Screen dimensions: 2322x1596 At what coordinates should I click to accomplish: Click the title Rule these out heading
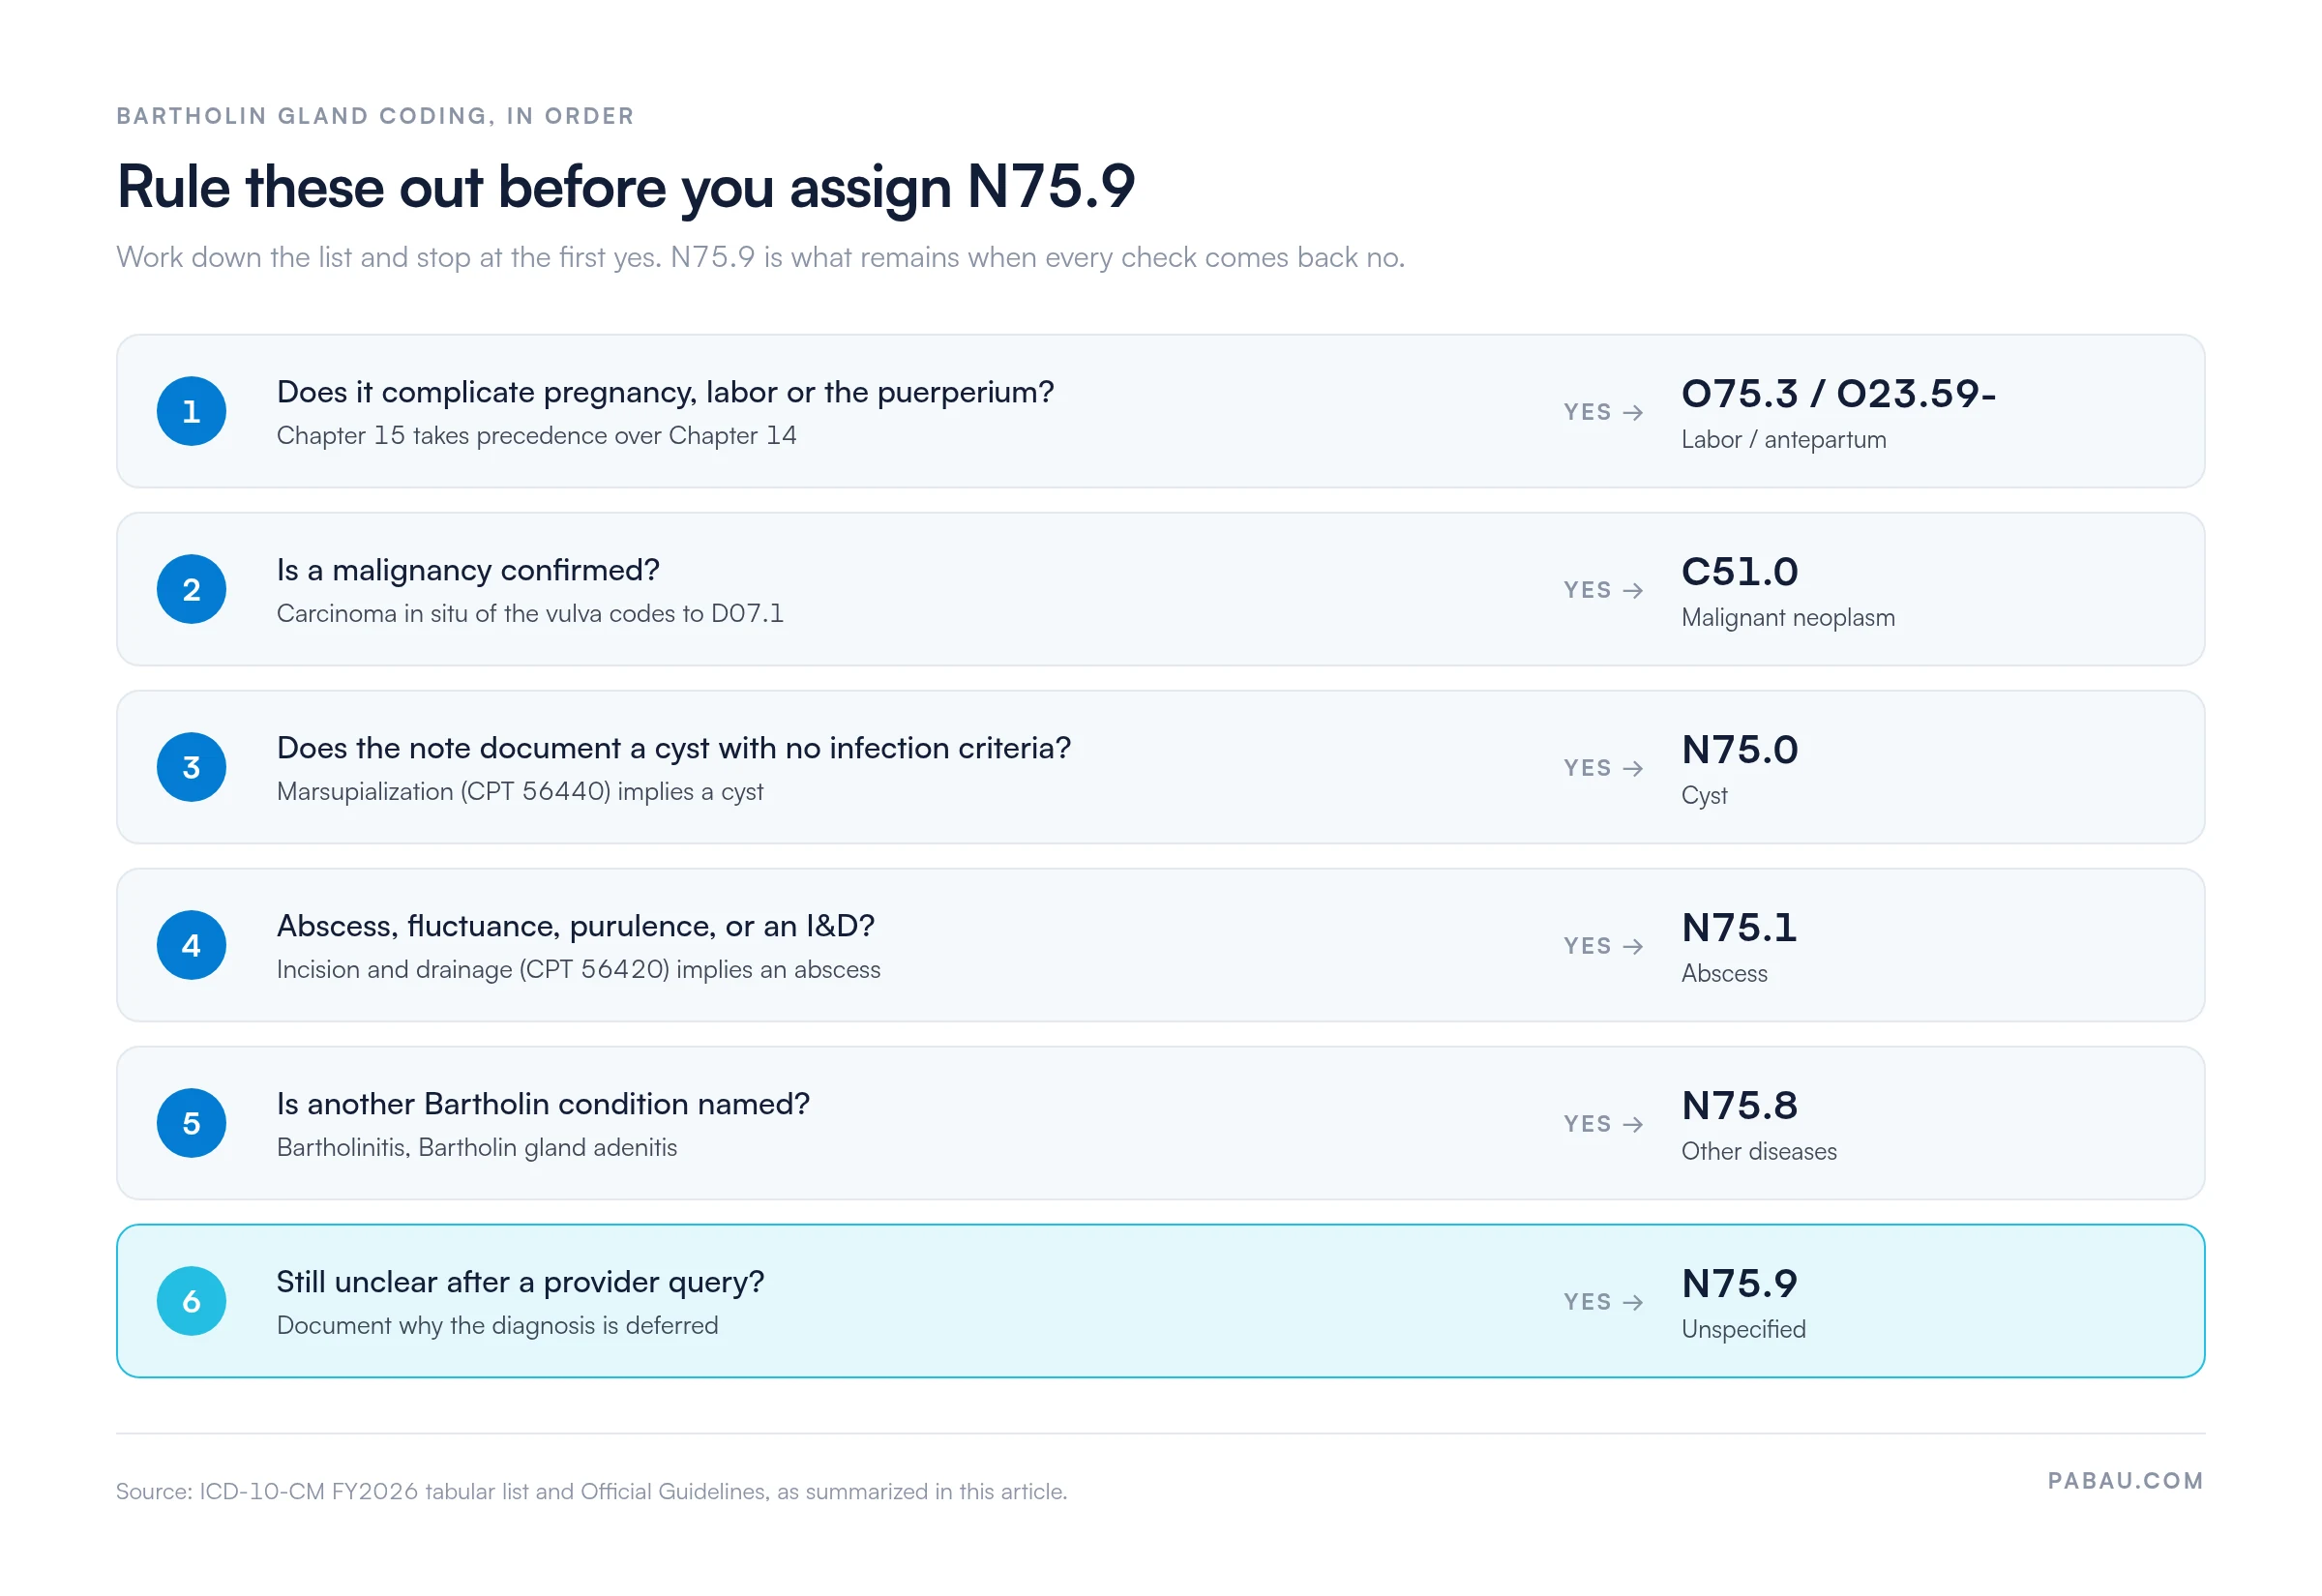coord(626,187)
